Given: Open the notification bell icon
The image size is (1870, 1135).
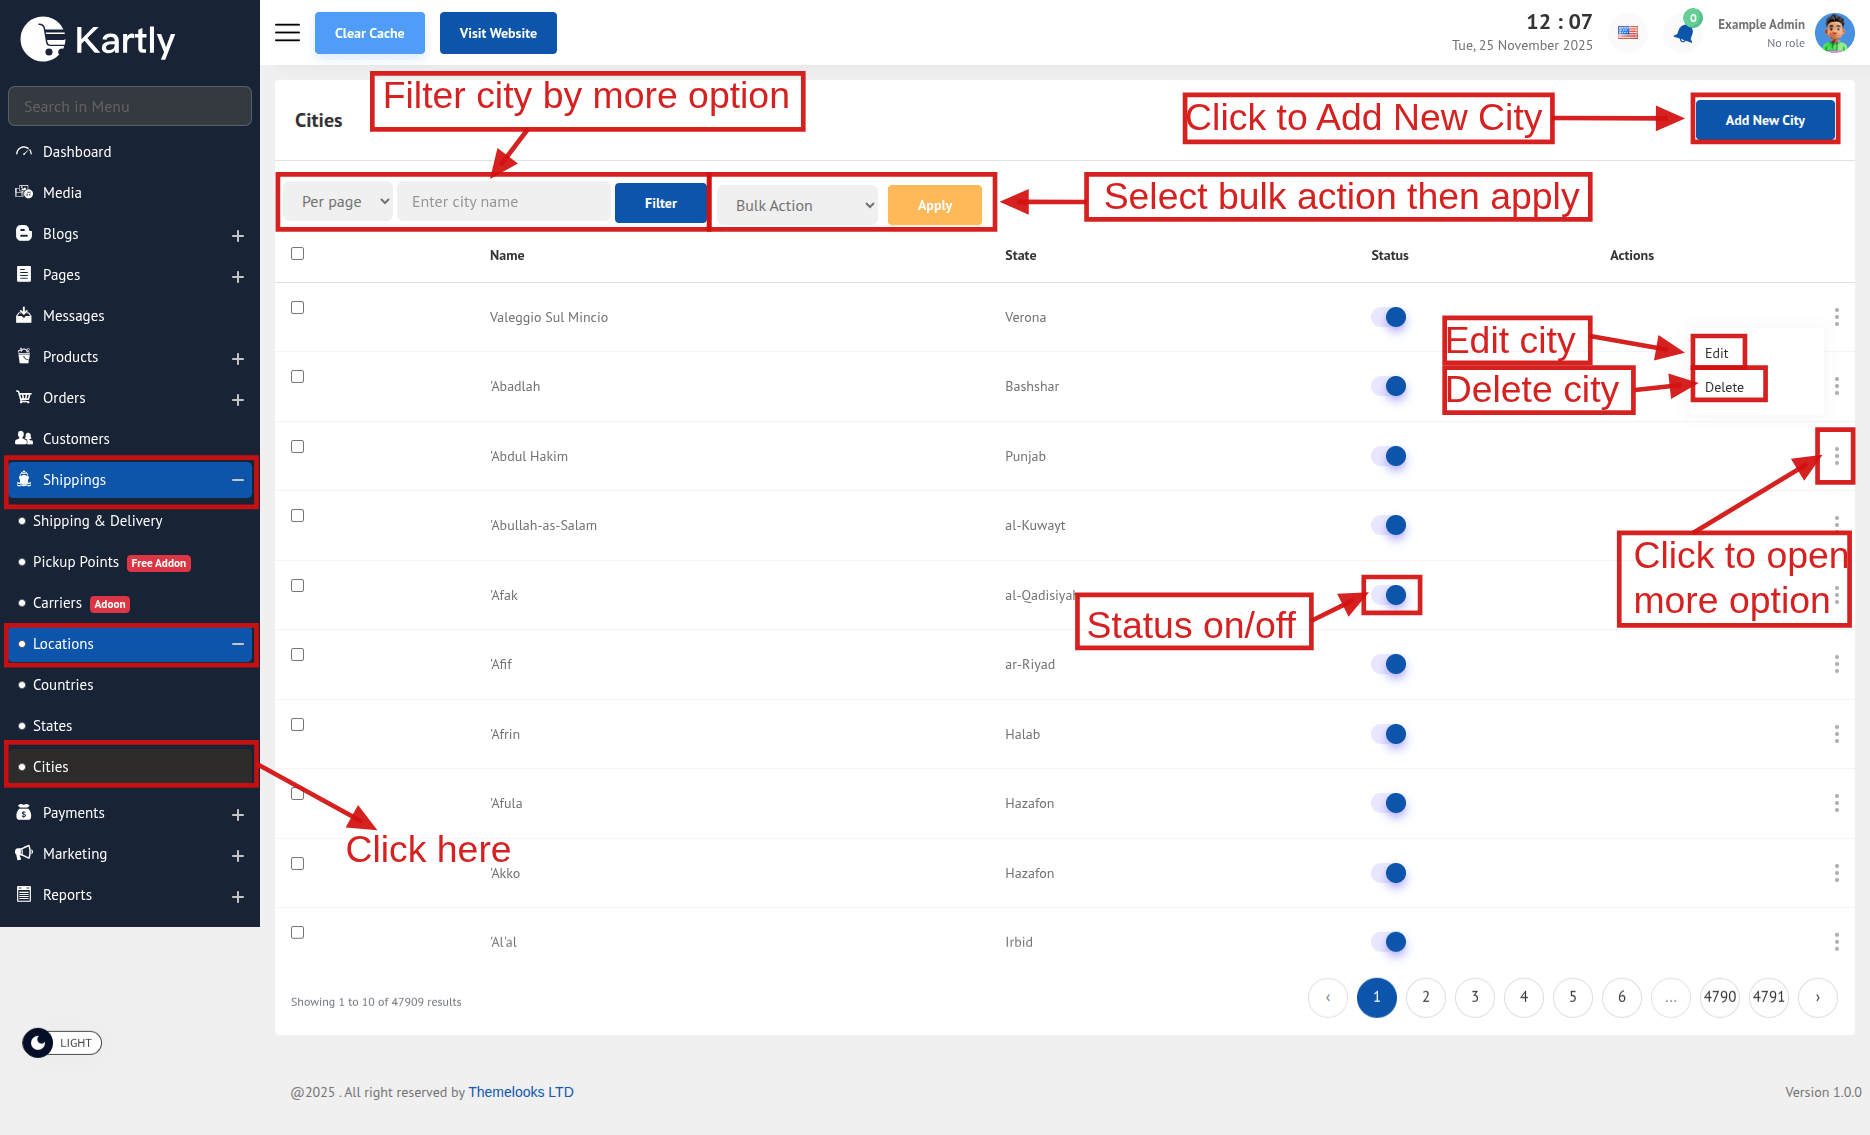Looking at the screenshot, I should 1684,33.
